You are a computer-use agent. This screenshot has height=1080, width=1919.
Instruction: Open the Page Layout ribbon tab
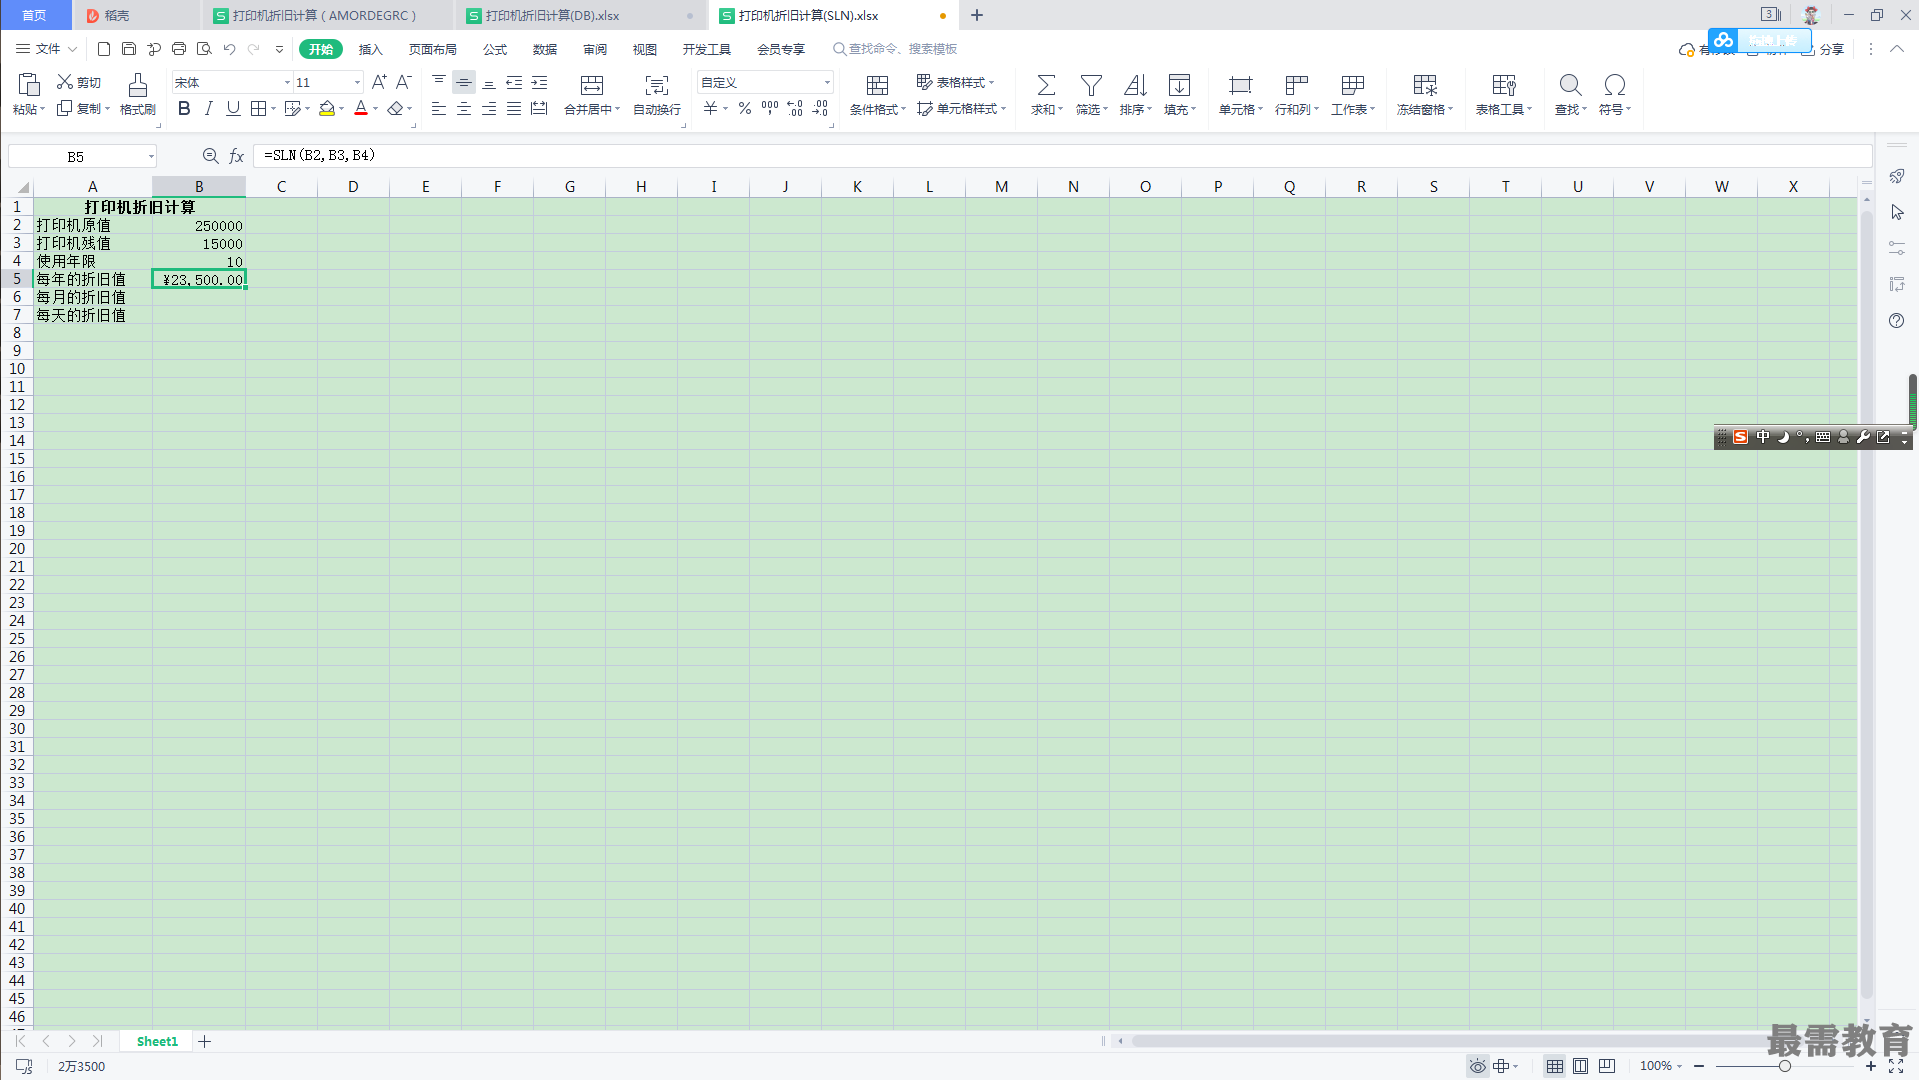coord(433,49)
